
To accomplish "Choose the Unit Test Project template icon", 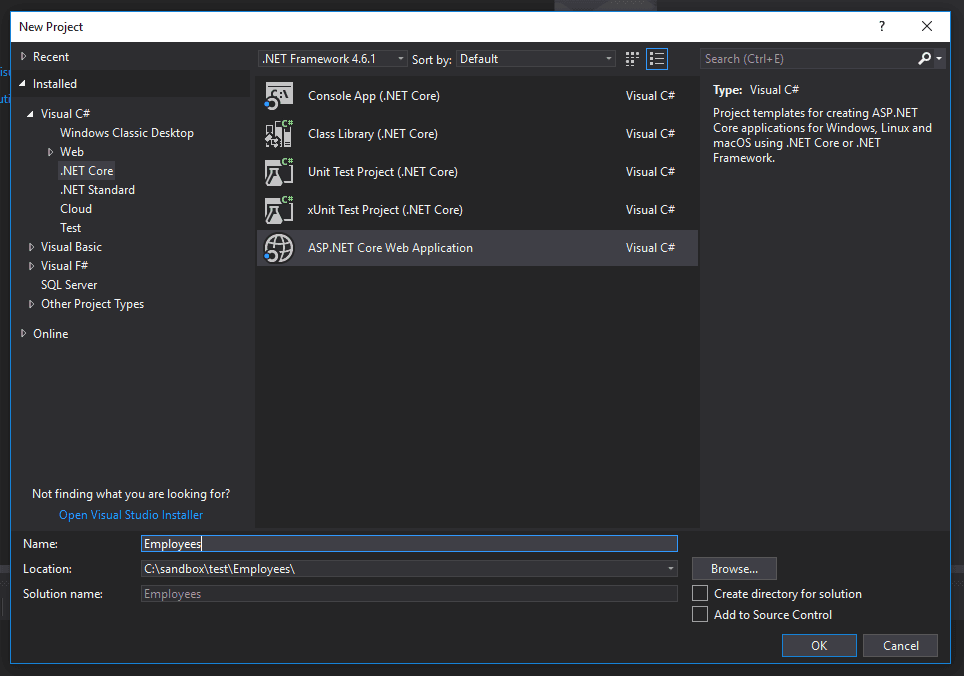I will pos(279,172).
